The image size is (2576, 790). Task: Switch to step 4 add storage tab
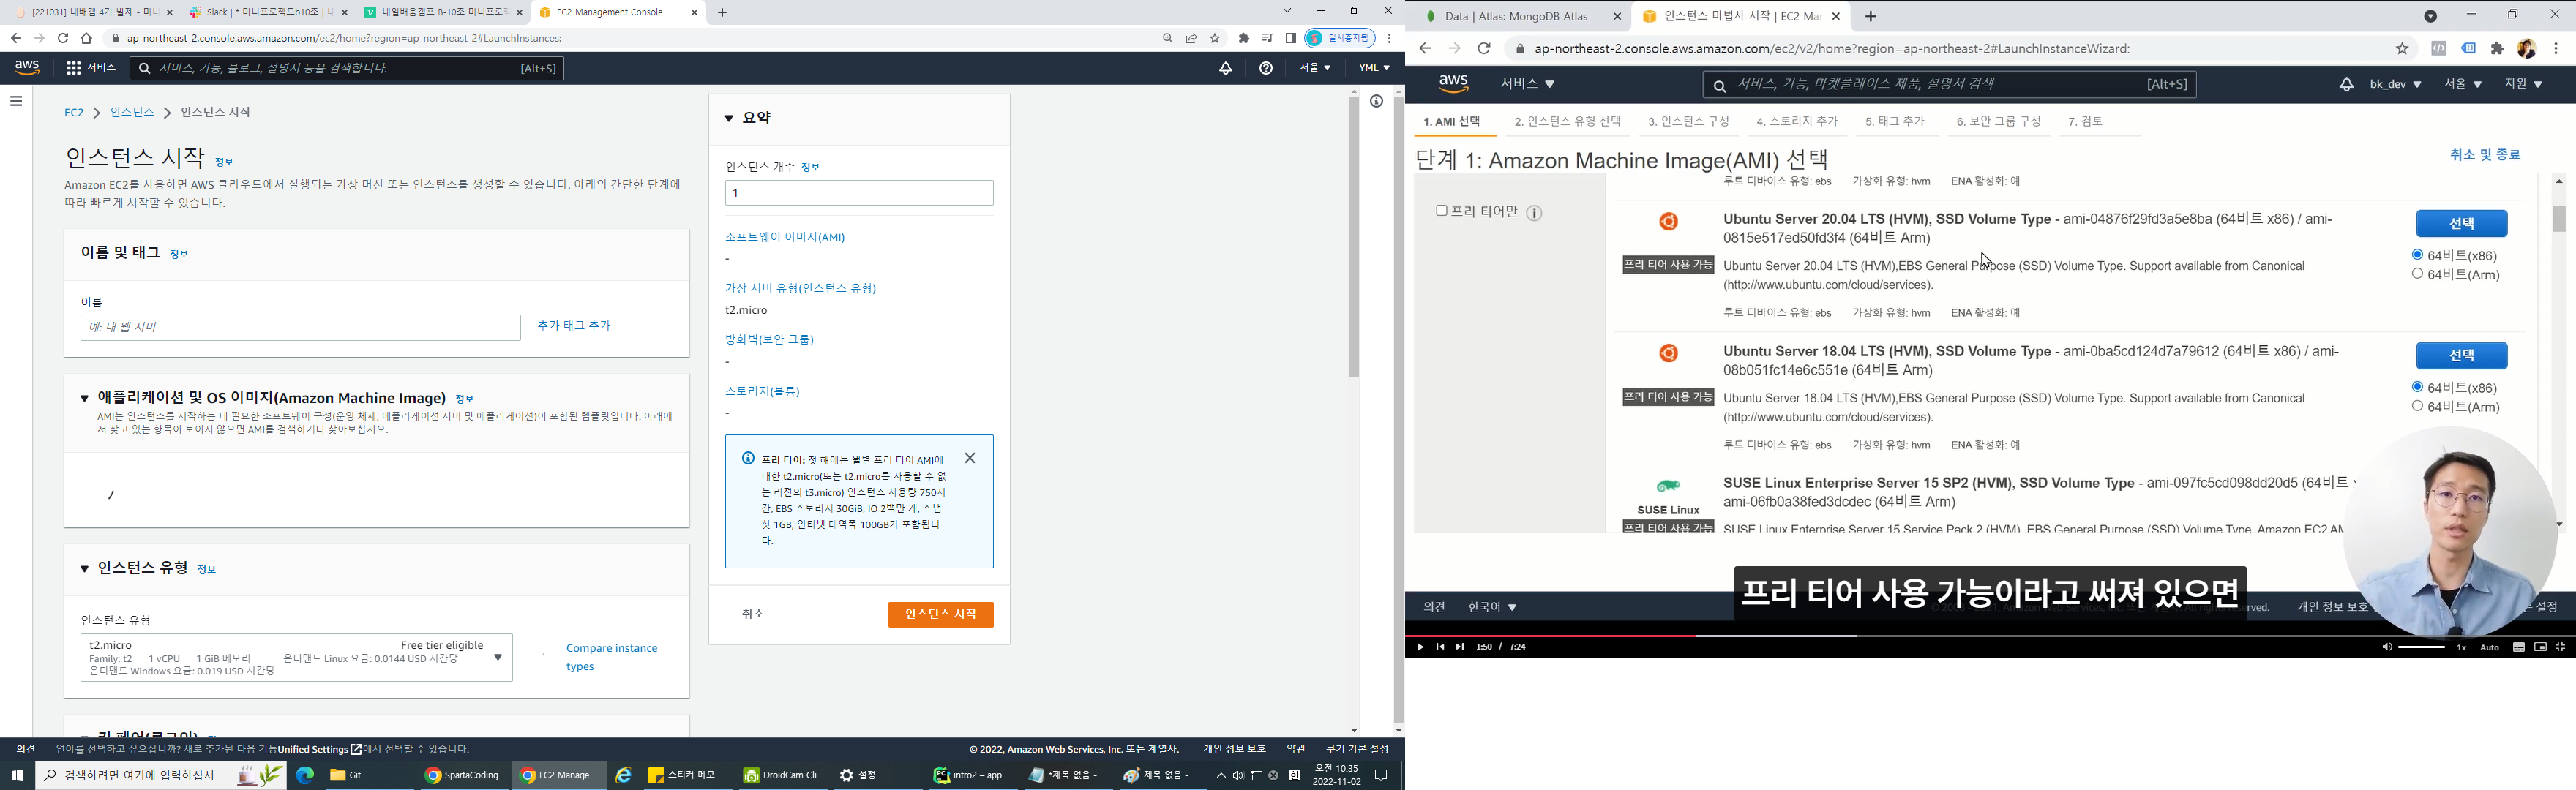pyautogui.click(x=1797, y=122)
